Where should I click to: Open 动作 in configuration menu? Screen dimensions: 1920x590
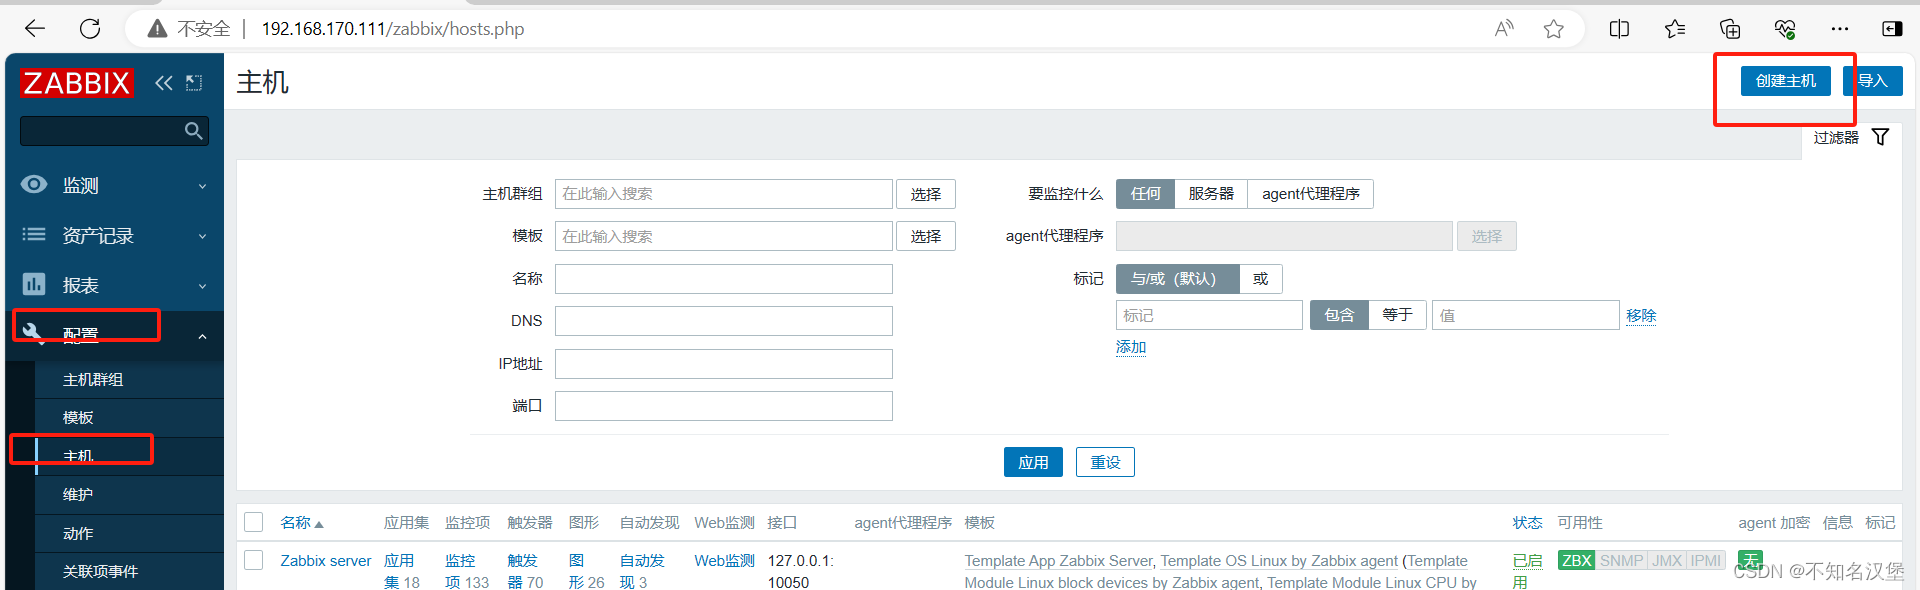click(x=78, y=533)
